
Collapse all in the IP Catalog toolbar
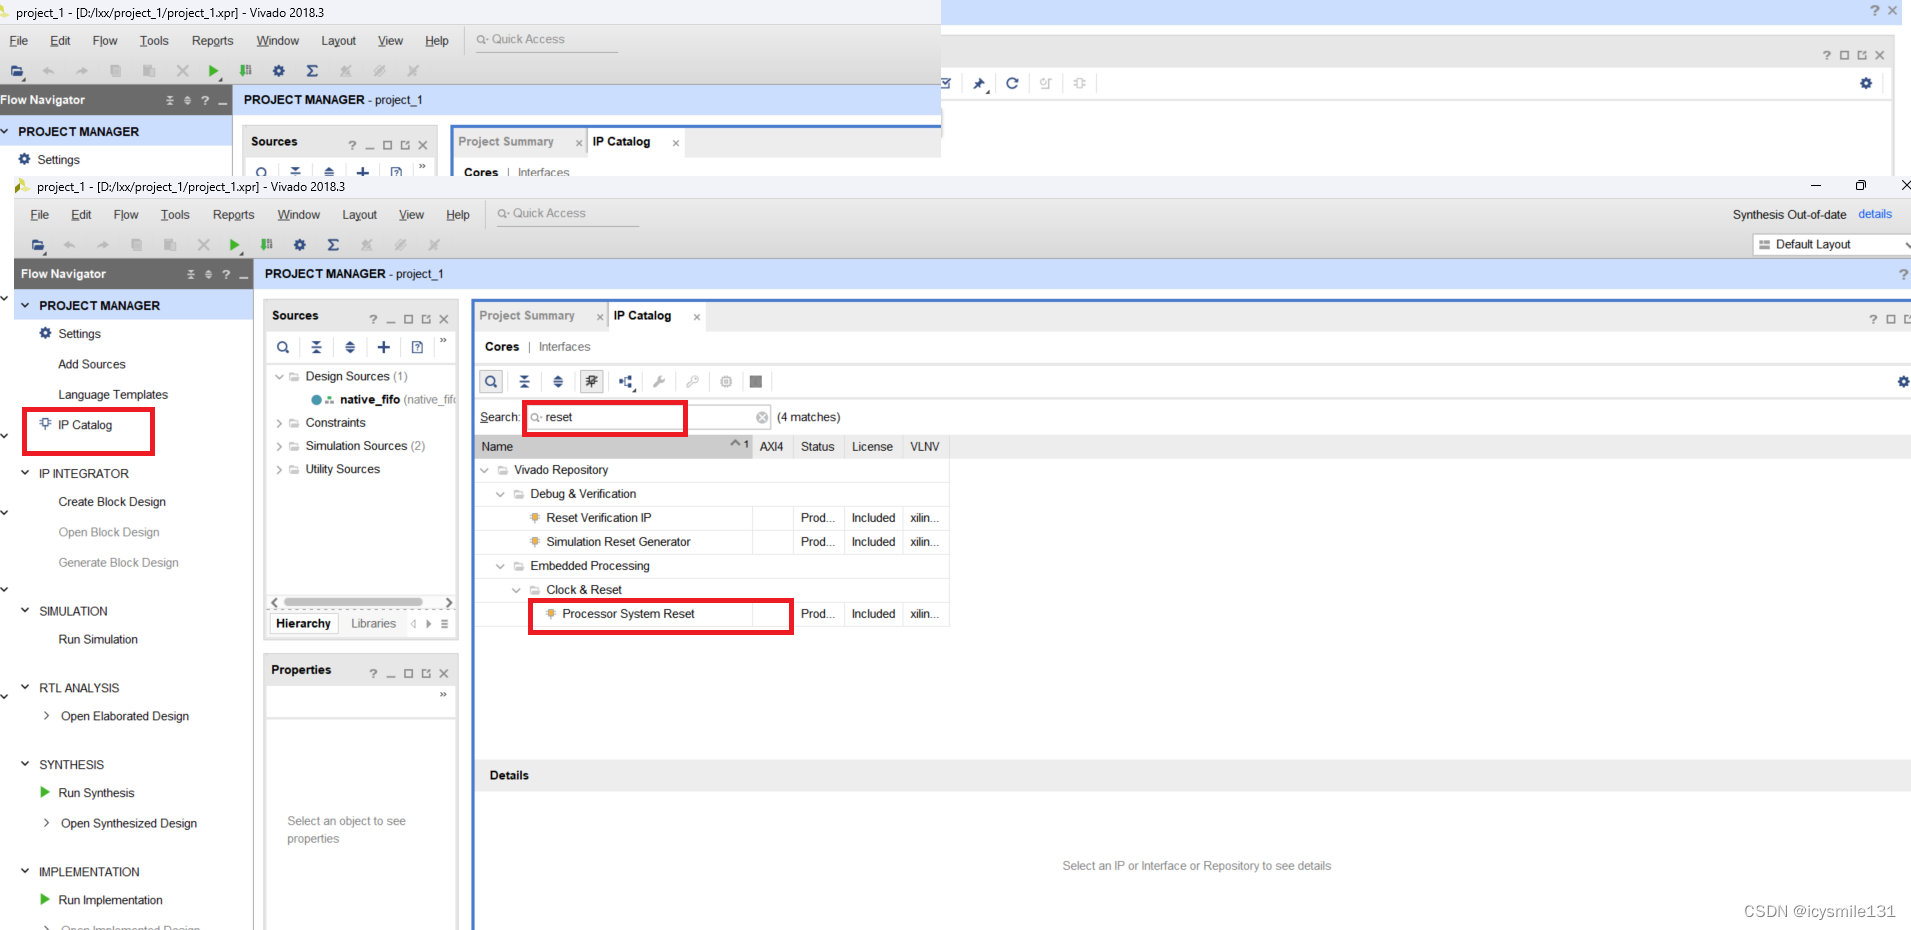pos(524,382)
